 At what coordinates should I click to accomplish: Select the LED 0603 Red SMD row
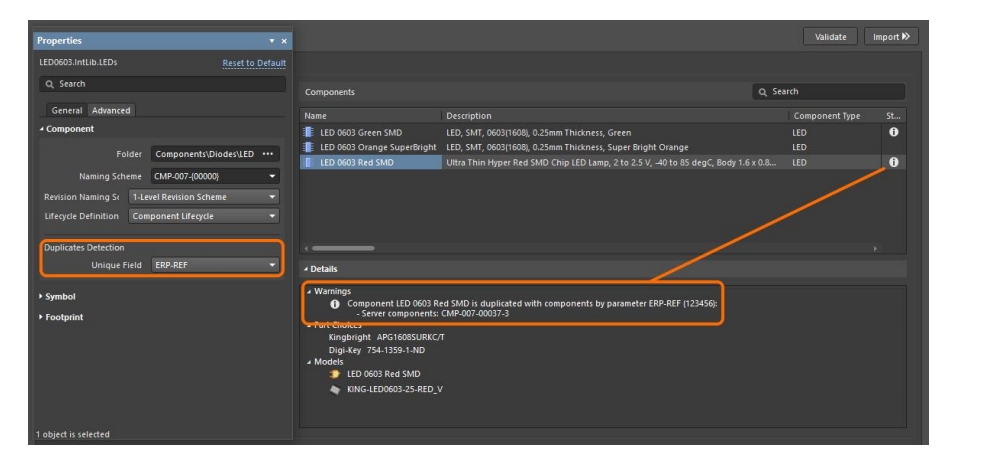(603, 162)
